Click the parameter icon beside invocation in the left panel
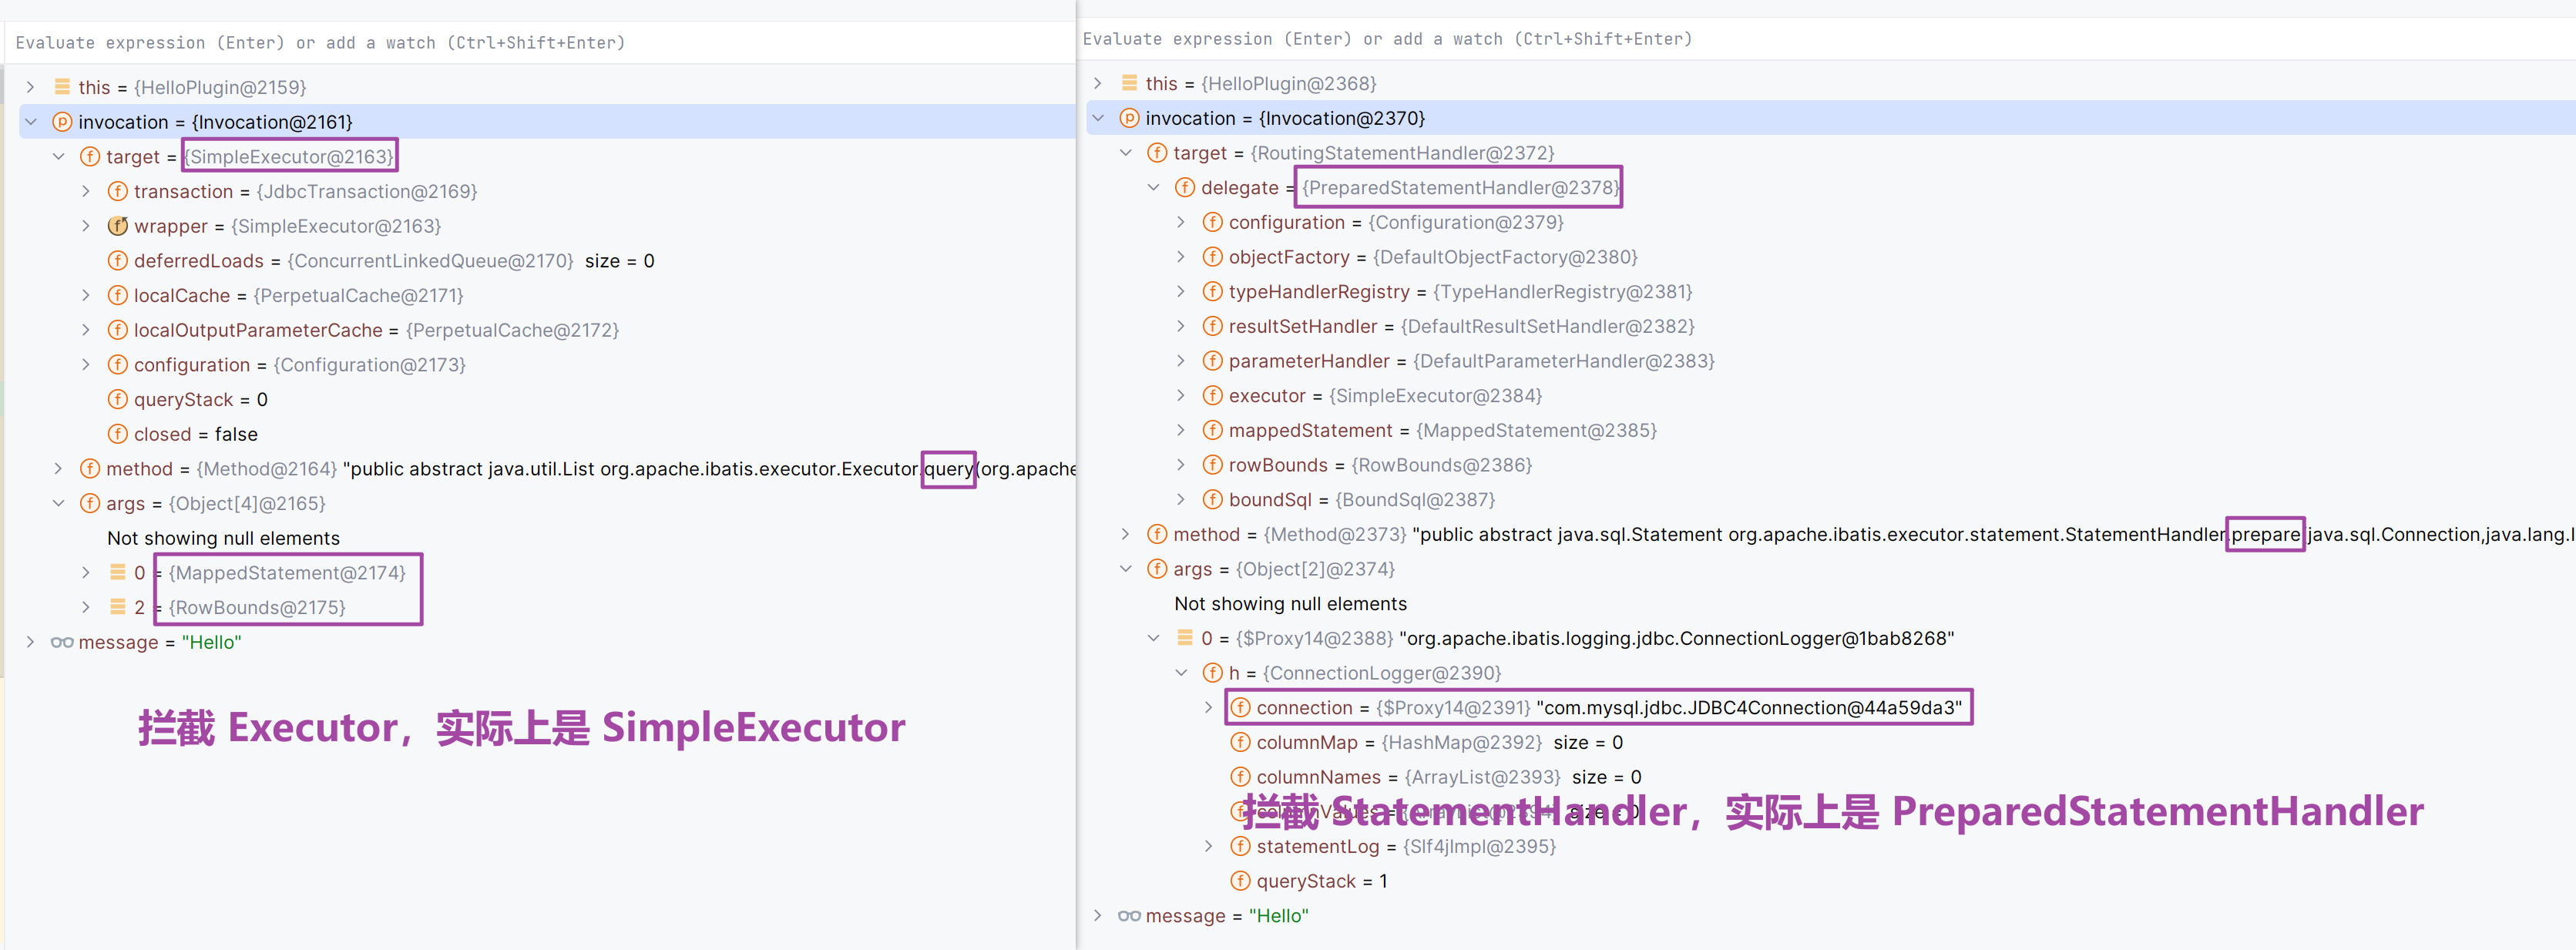 click(62, 122)
